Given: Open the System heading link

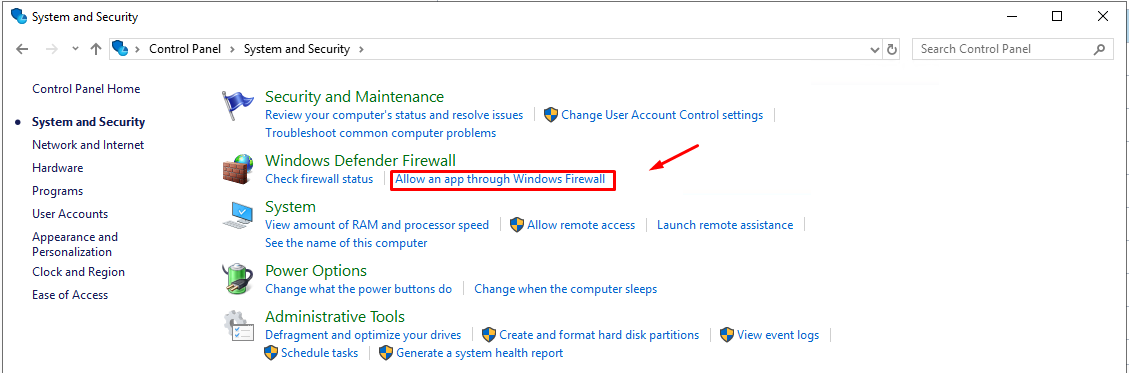Looking at the screenshot, I should pyautogui.click(x=290, y=207).
